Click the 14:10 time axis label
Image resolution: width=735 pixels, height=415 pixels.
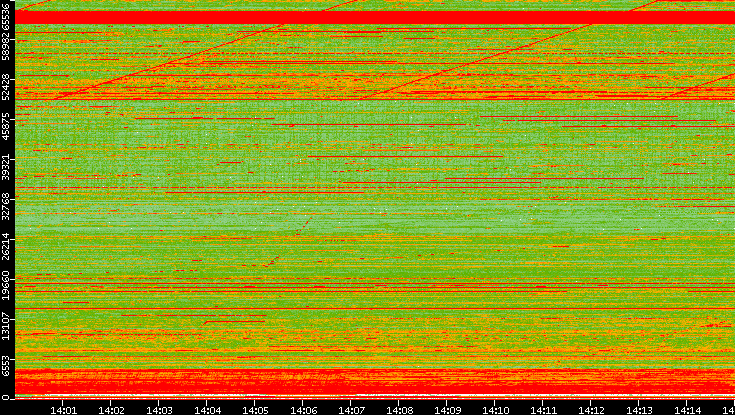point(495,410)
